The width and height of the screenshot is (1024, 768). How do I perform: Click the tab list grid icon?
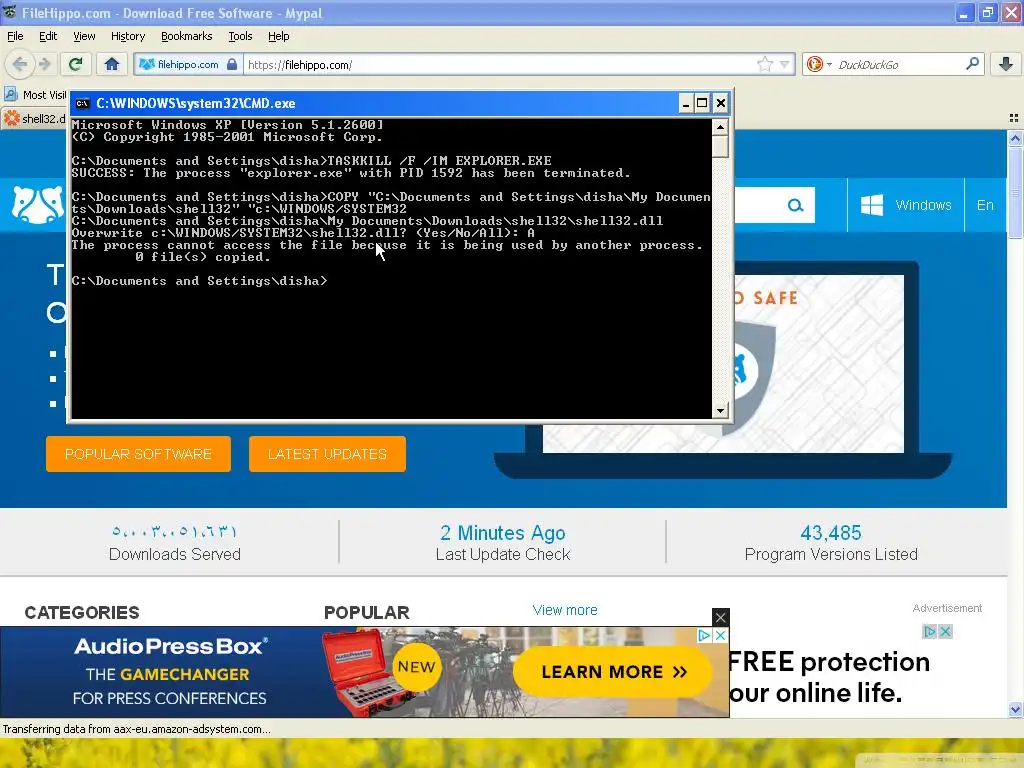pyautogui.click(x=1014, y=118)
